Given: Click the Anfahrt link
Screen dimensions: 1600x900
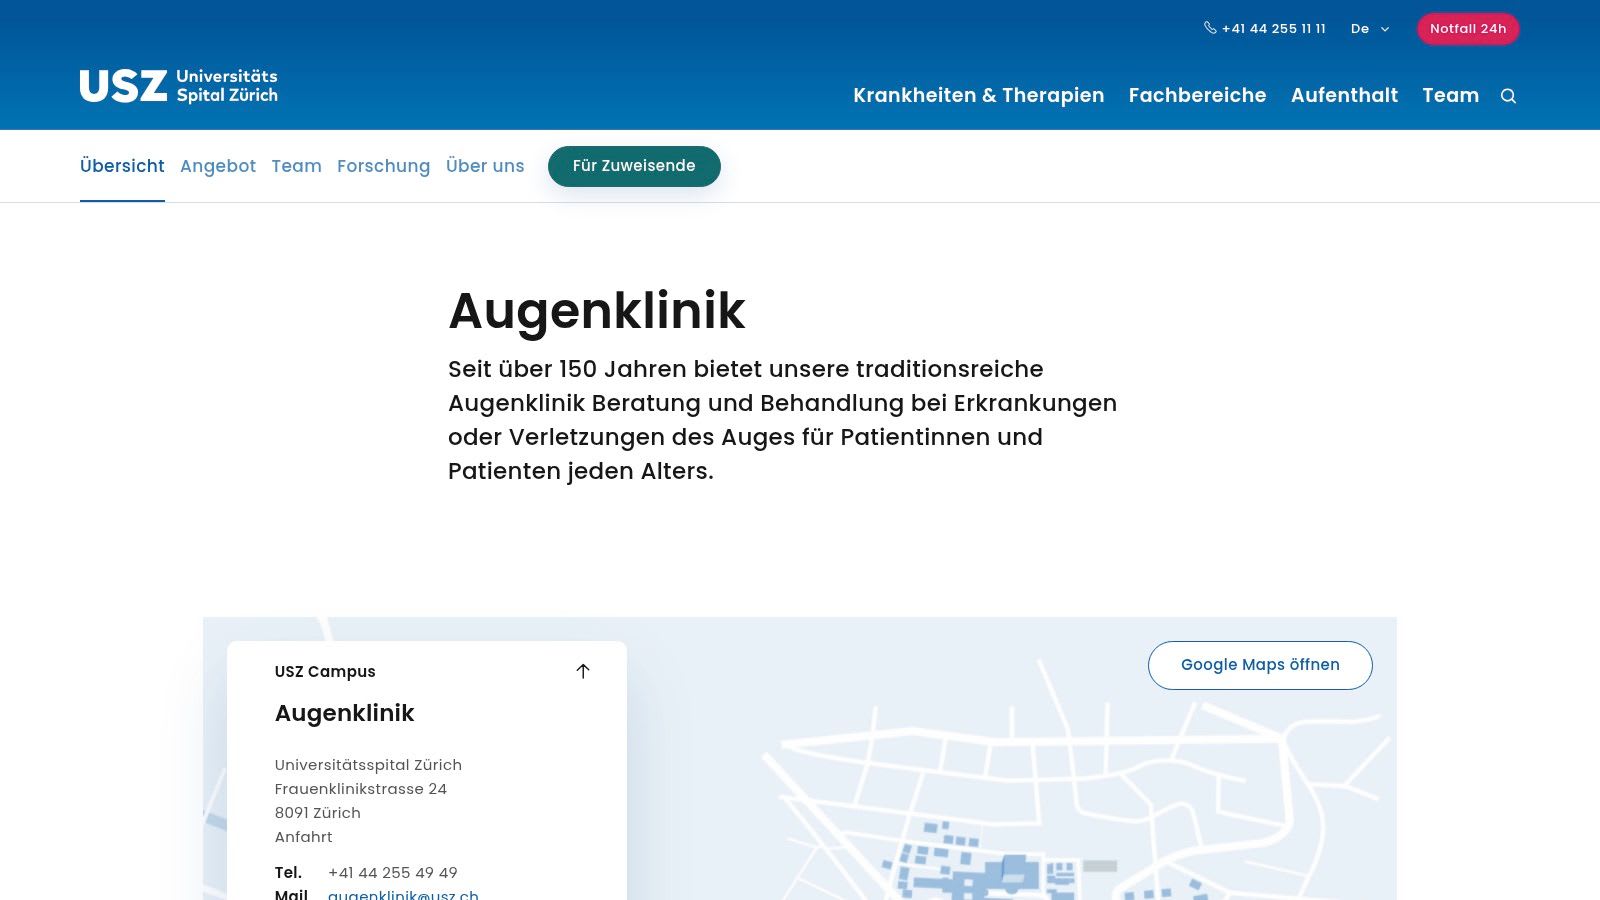Looking at the screenshot, I should coord(304,837).
